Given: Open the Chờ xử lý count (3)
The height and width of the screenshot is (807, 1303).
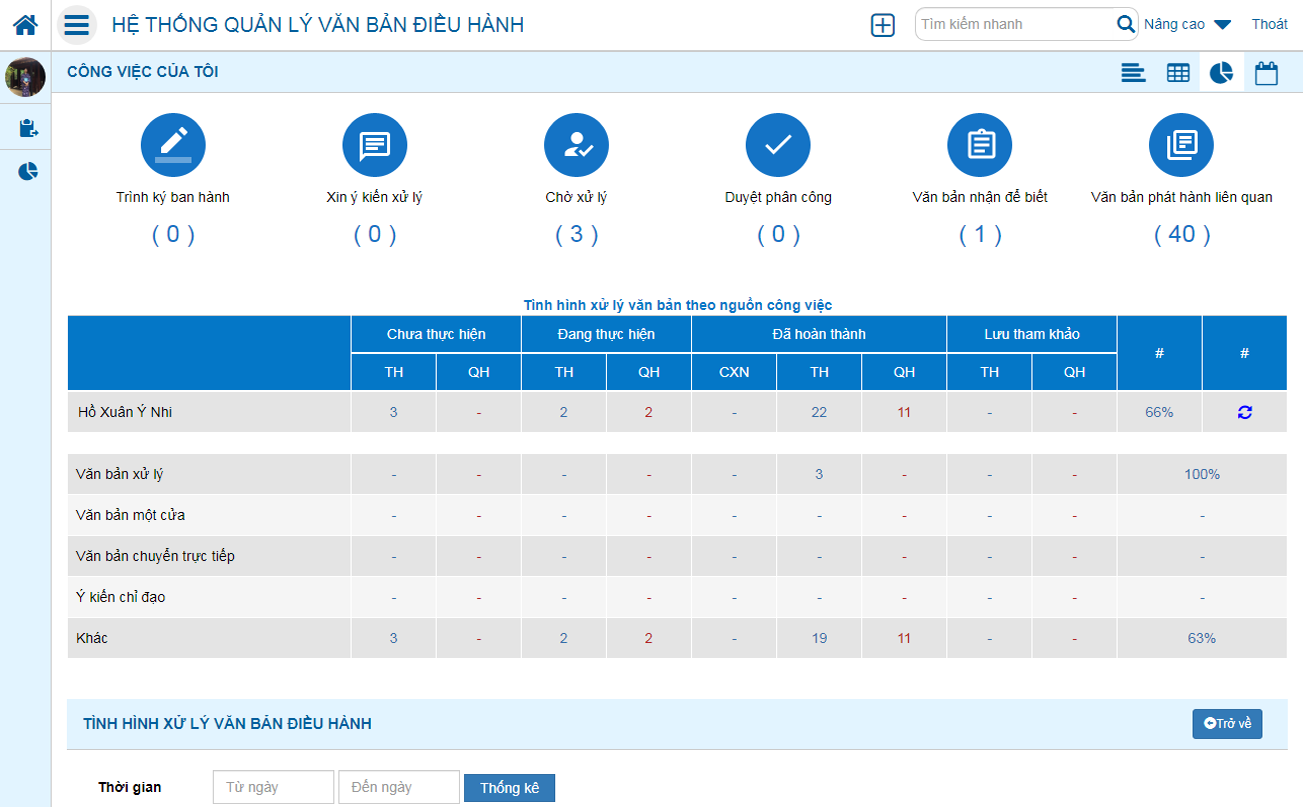Looking at the screenshot, I should point(577,235).
